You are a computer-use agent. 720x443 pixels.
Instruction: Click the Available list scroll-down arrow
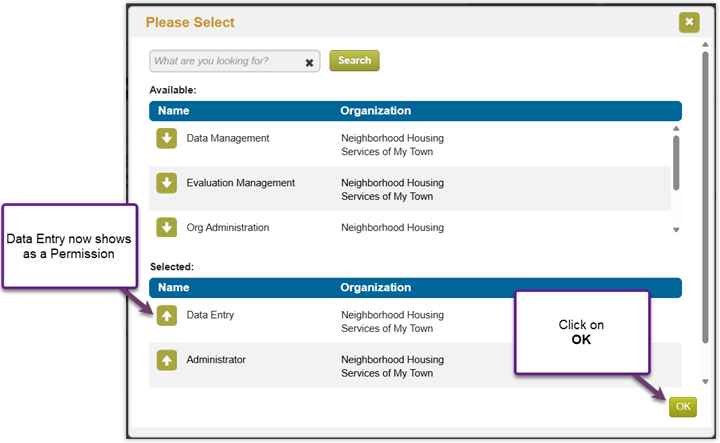[x=676, y=230]
